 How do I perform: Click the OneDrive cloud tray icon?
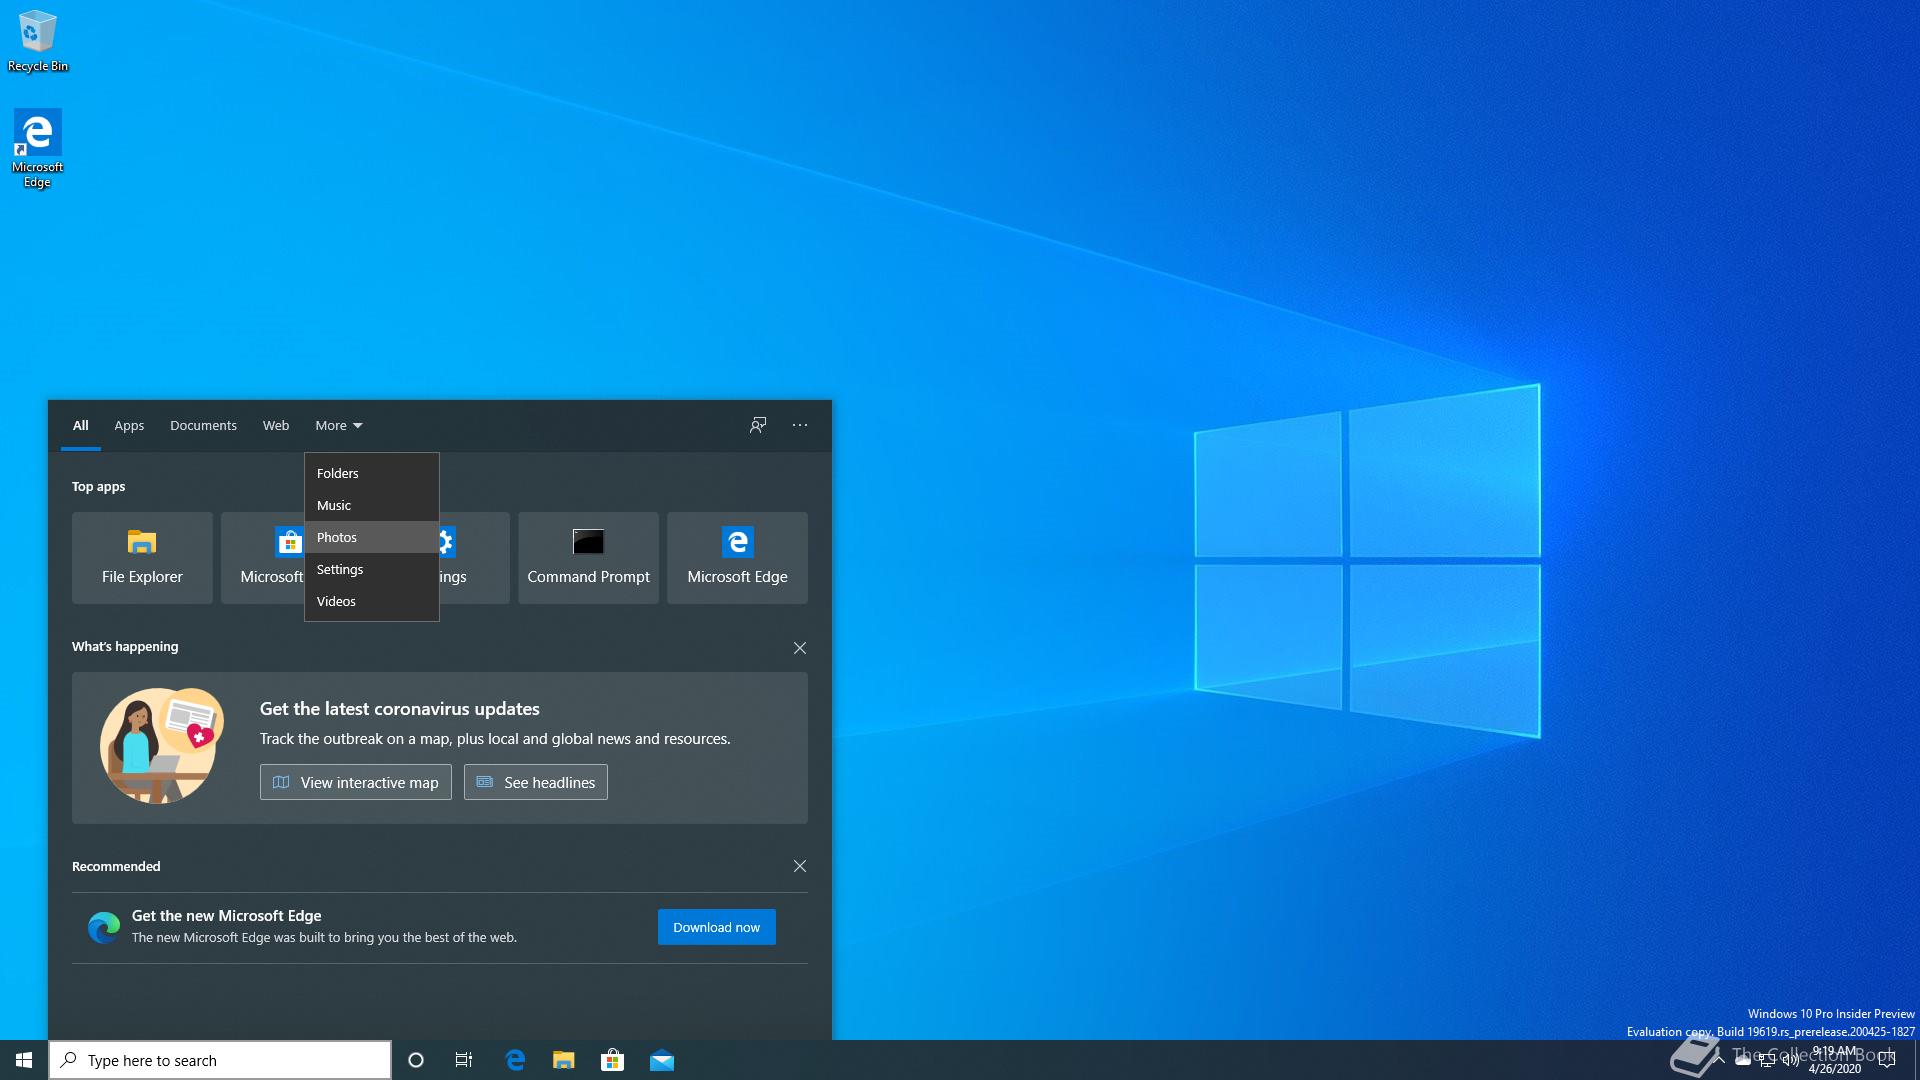pos(1743,1060)
